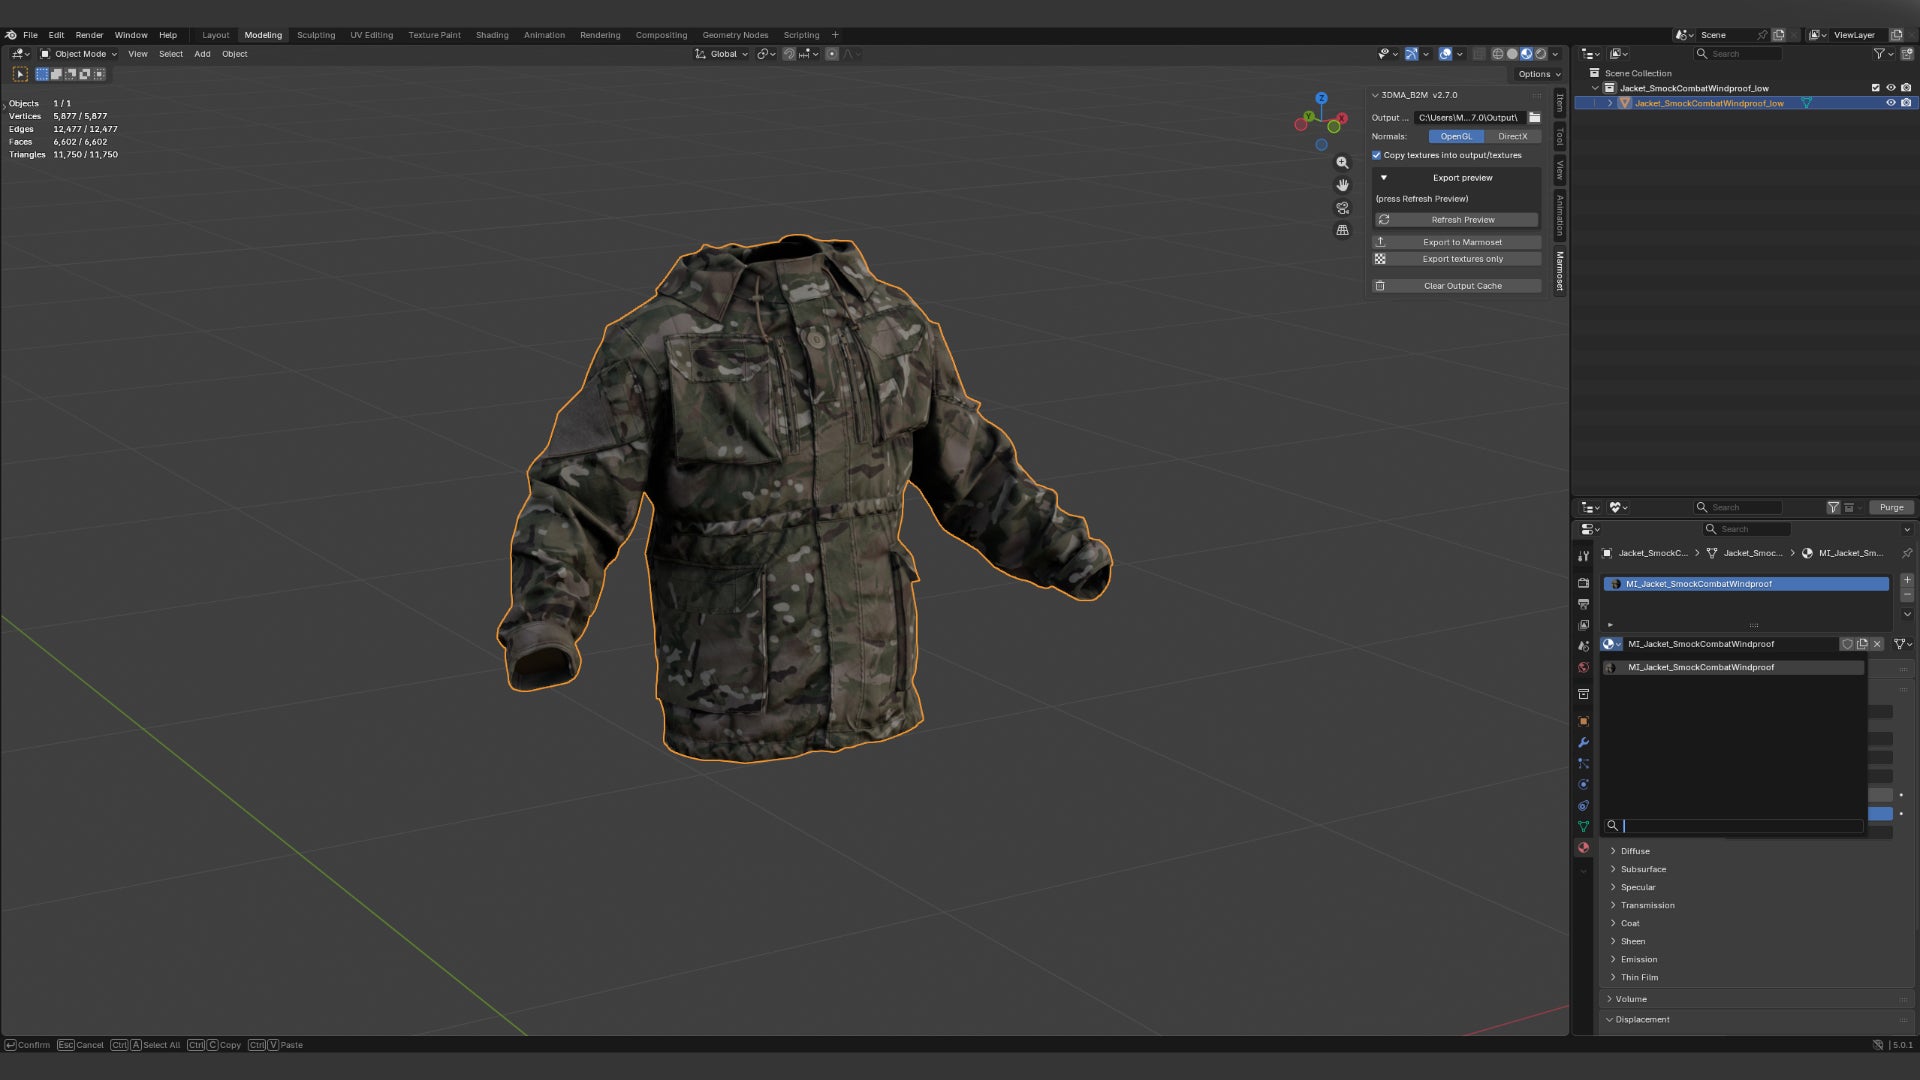Open the Render menu
Image resolution: width=1920 pixels, height=1080 pixels.
coord(89,35)
